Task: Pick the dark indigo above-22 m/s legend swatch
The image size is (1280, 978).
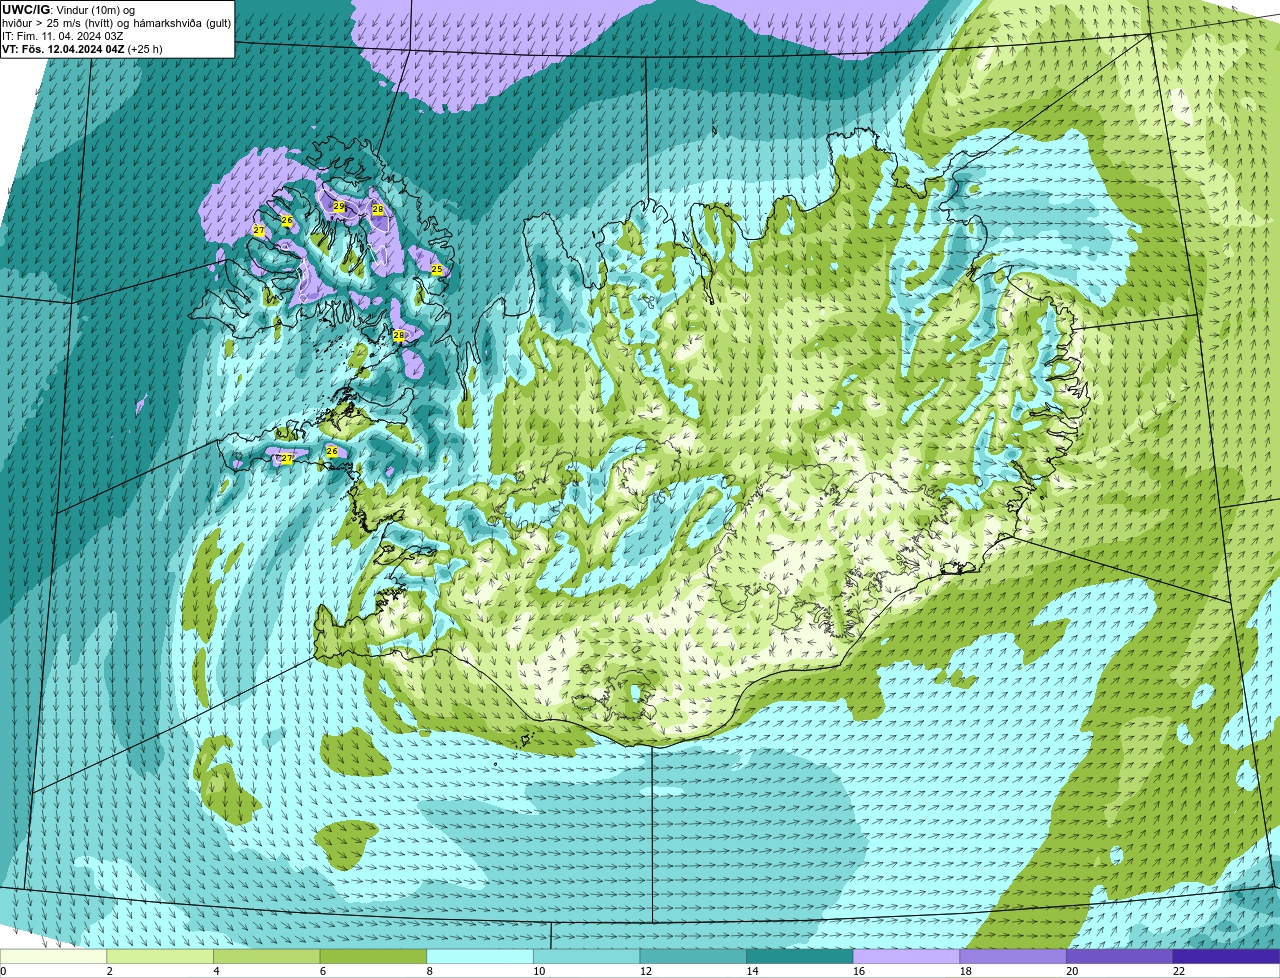Action: [1226, 956]
